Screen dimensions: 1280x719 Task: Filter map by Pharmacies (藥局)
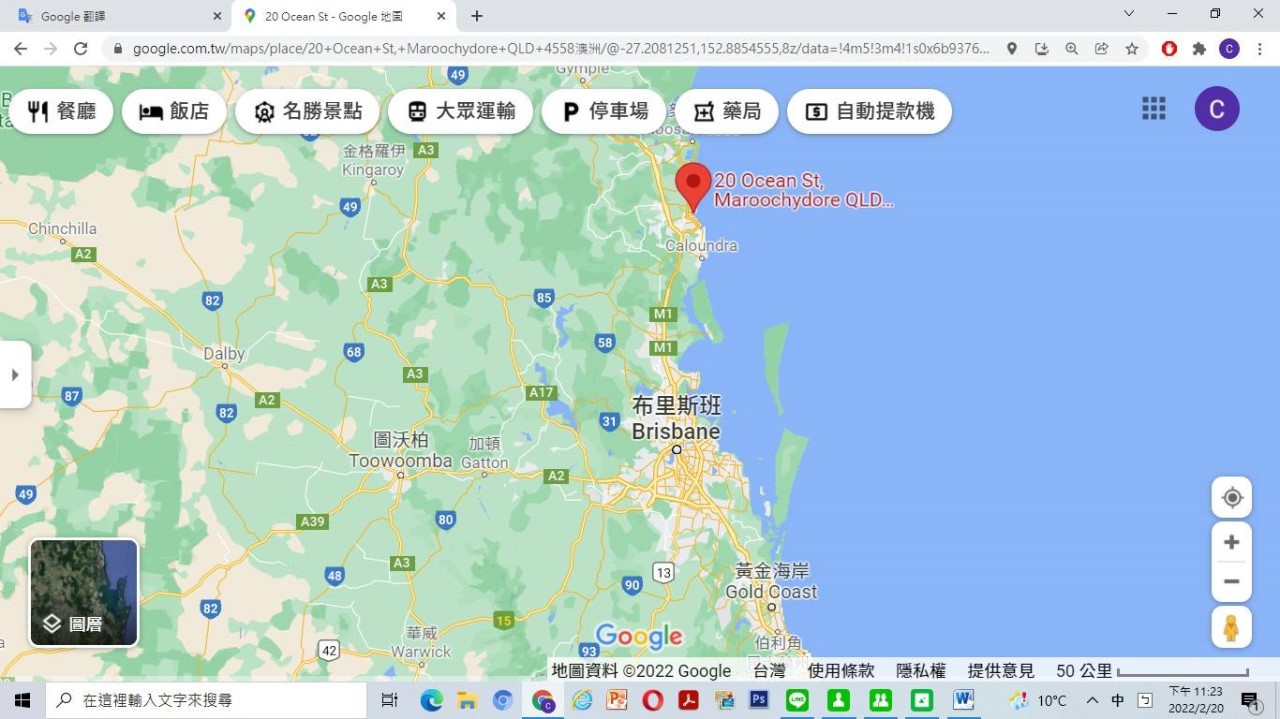tap(727, 111)
